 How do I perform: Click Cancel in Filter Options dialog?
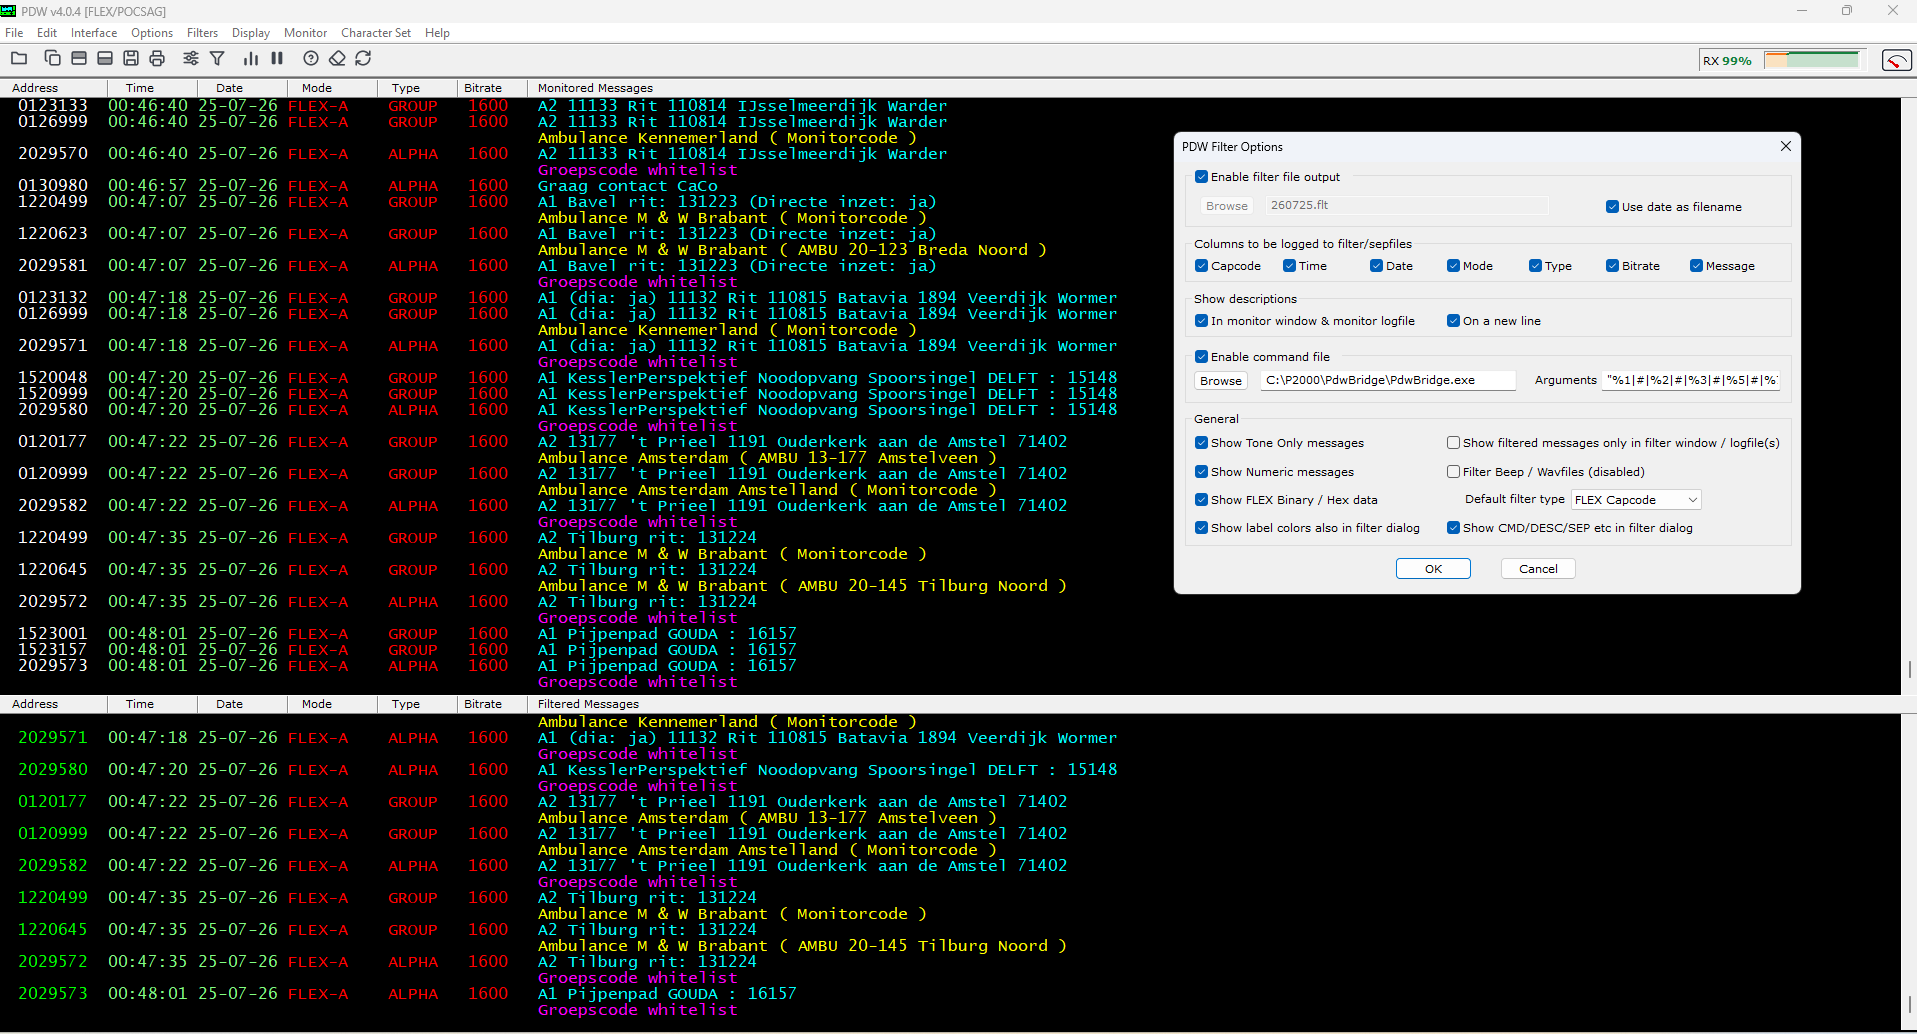(x=1538, y=569)
